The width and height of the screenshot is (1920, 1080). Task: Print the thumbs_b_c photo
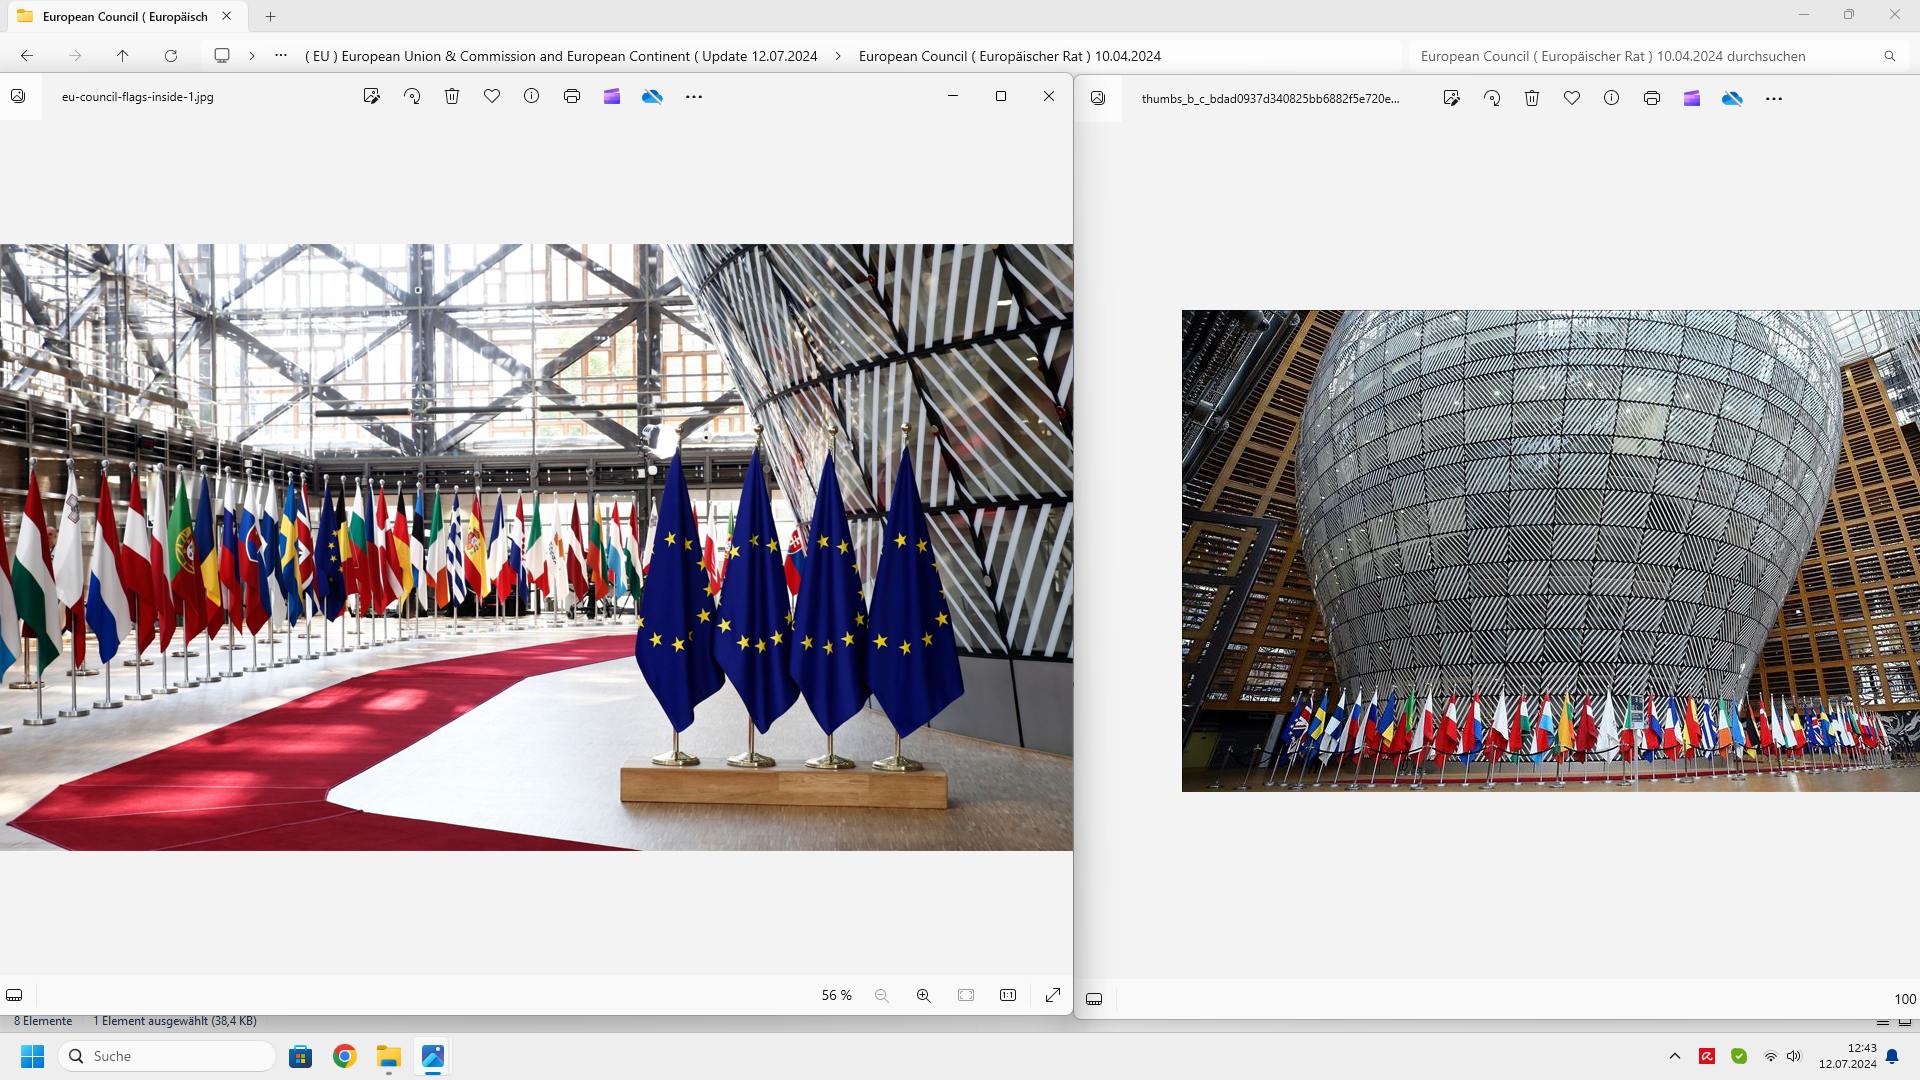click(1652, 98)
